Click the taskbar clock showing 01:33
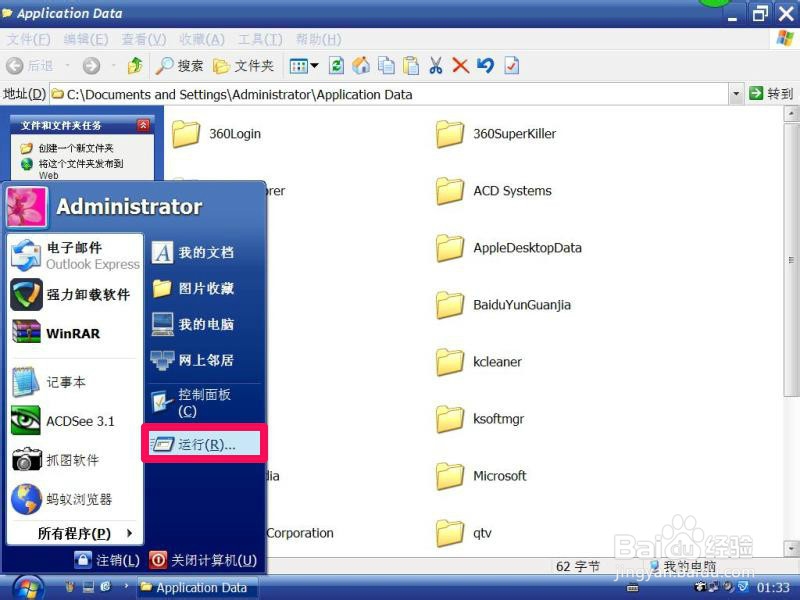This screenshot has height=600, width=800. click(773, 588)
